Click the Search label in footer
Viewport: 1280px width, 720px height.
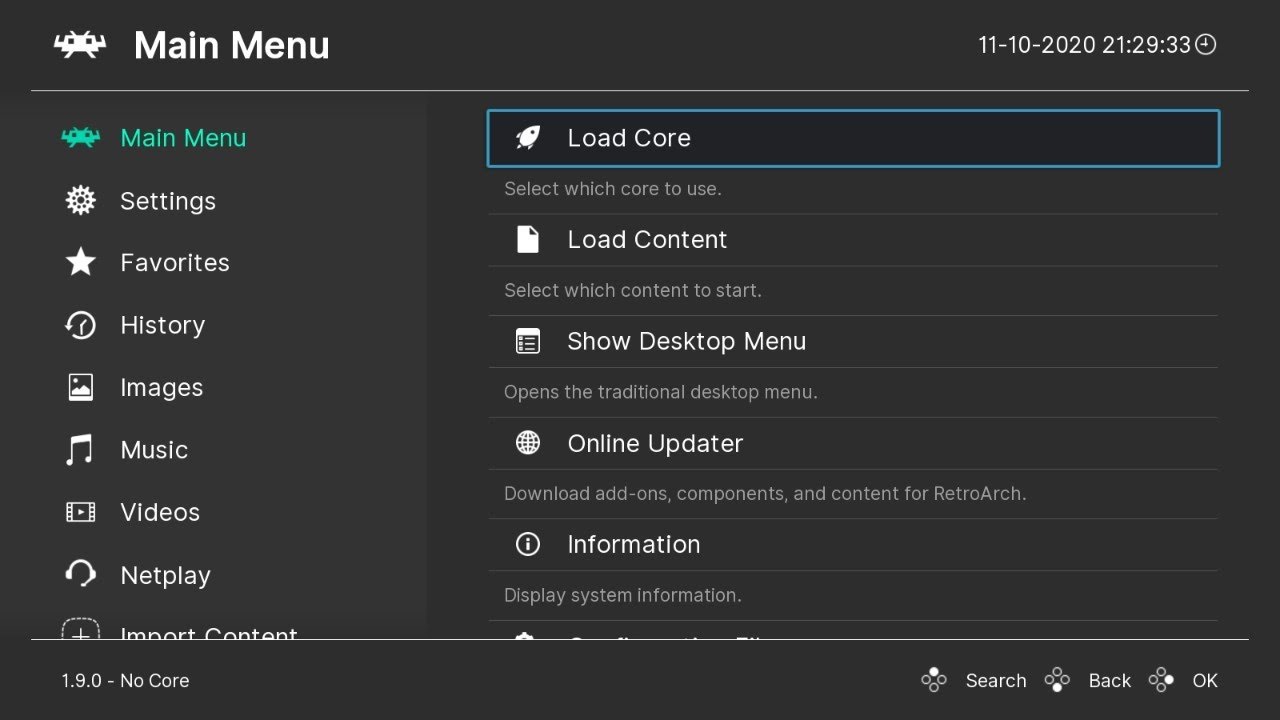996,680
